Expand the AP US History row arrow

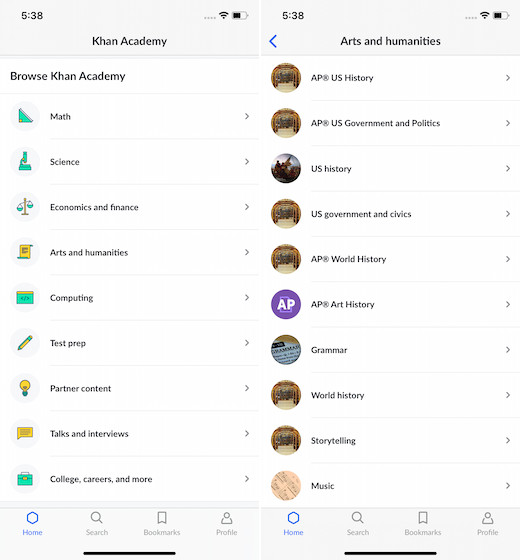(508, 78)
